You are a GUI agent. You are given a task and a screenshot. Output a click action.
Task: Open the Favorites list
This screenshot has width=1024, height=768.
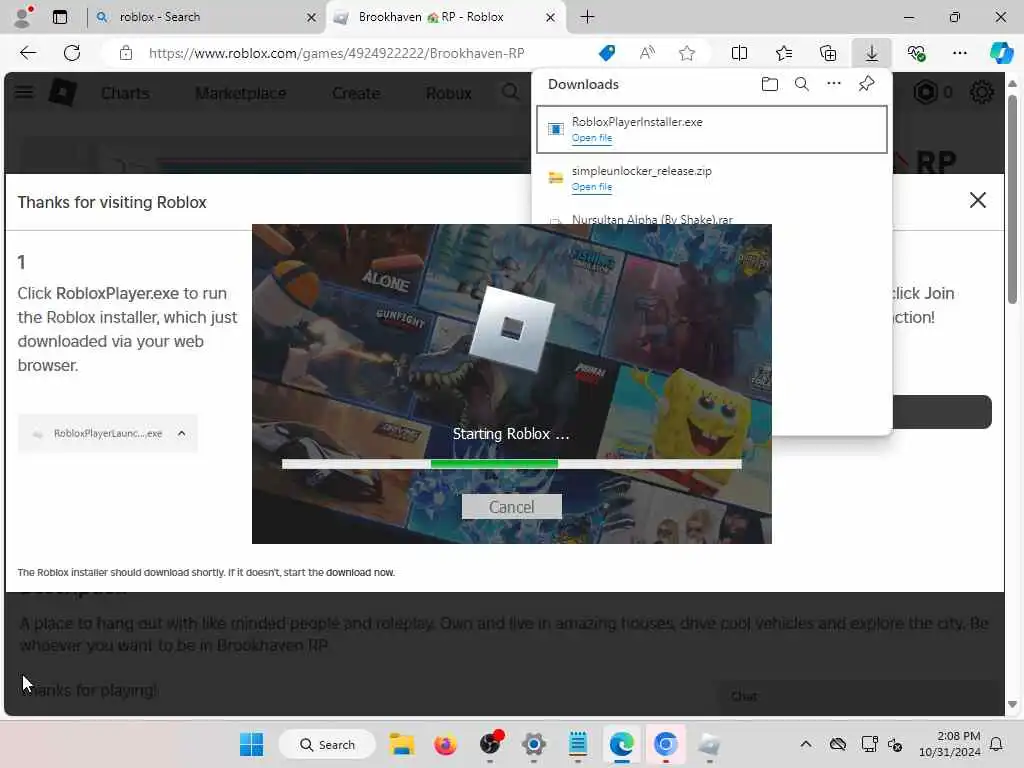pos(784,53)
